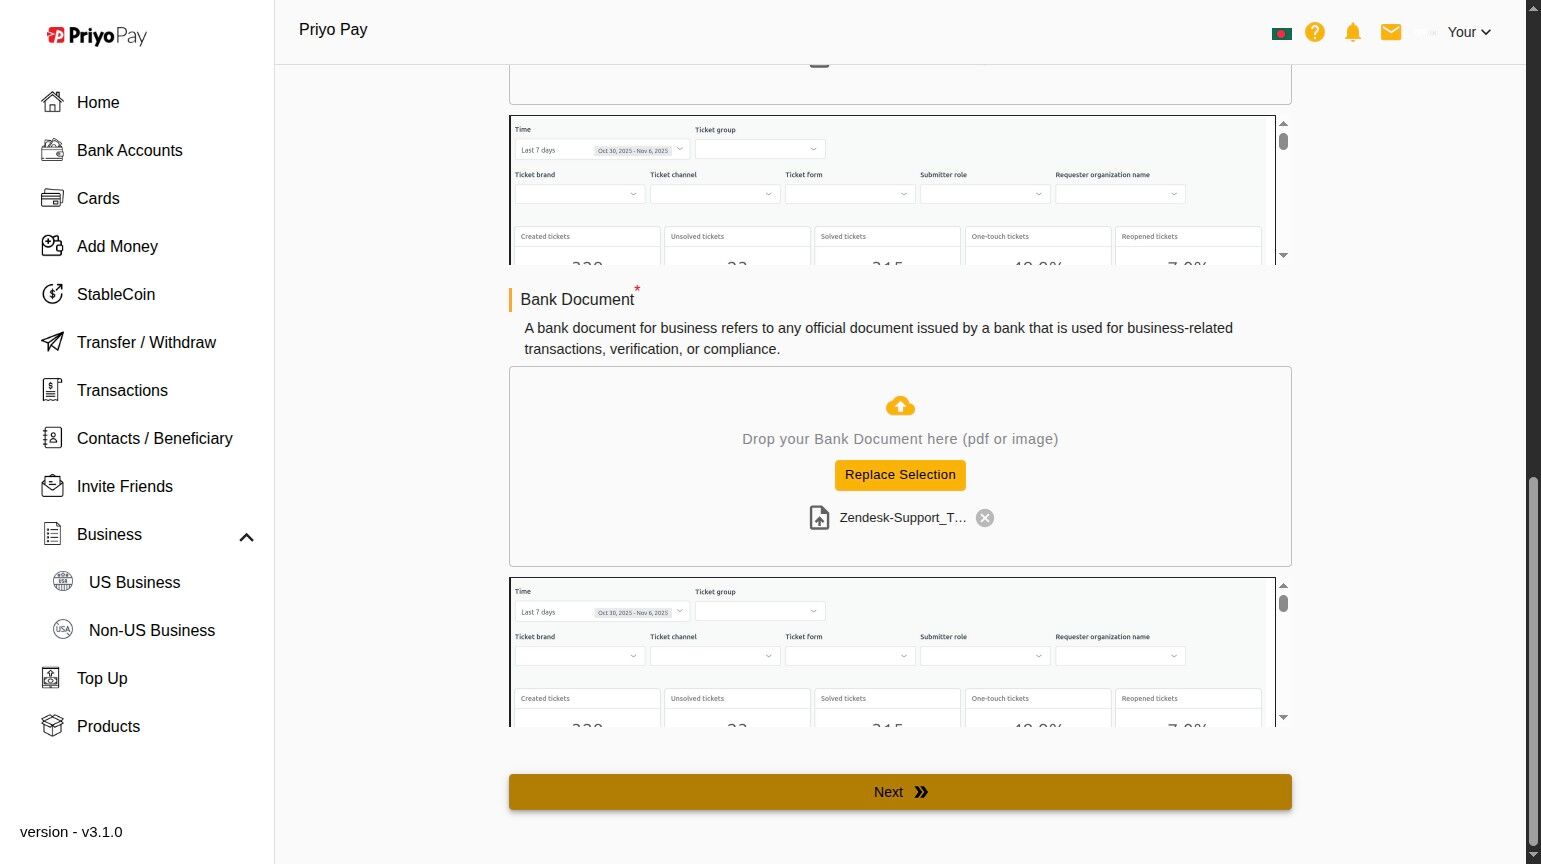Open messages with the envelope icon

[1391, 32]
